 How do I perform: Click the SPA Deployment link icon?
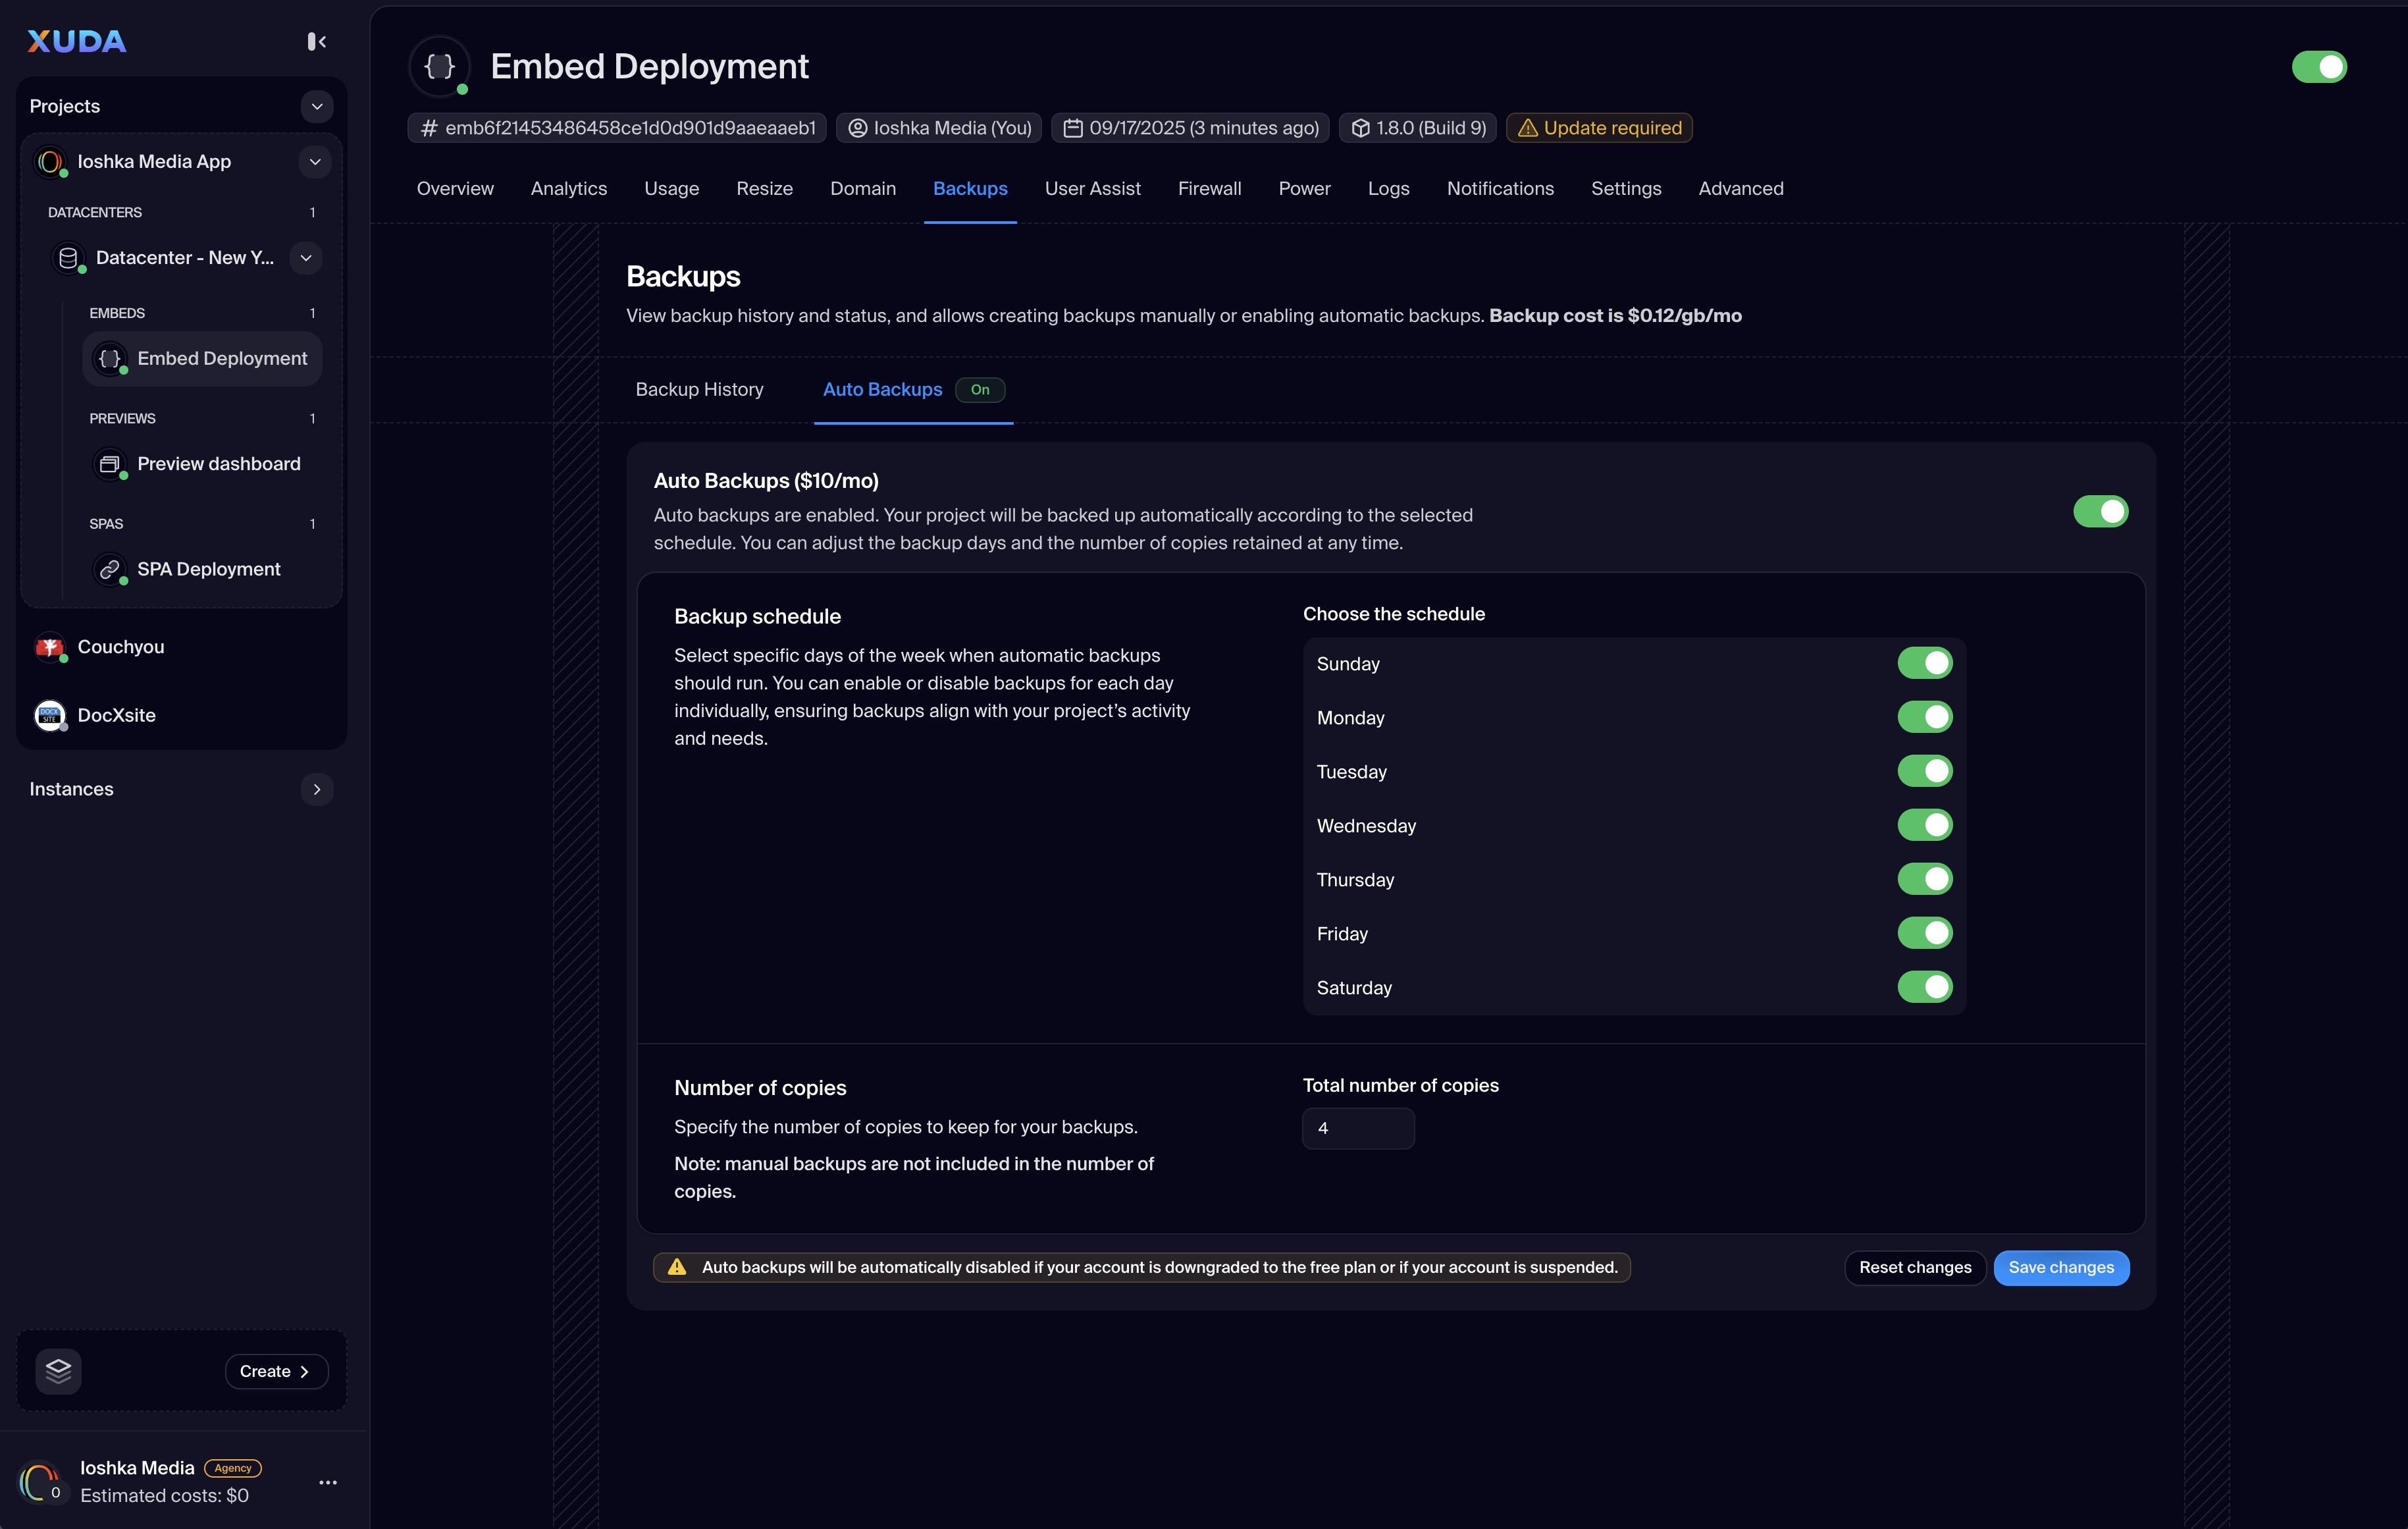(x=109, y=569)
